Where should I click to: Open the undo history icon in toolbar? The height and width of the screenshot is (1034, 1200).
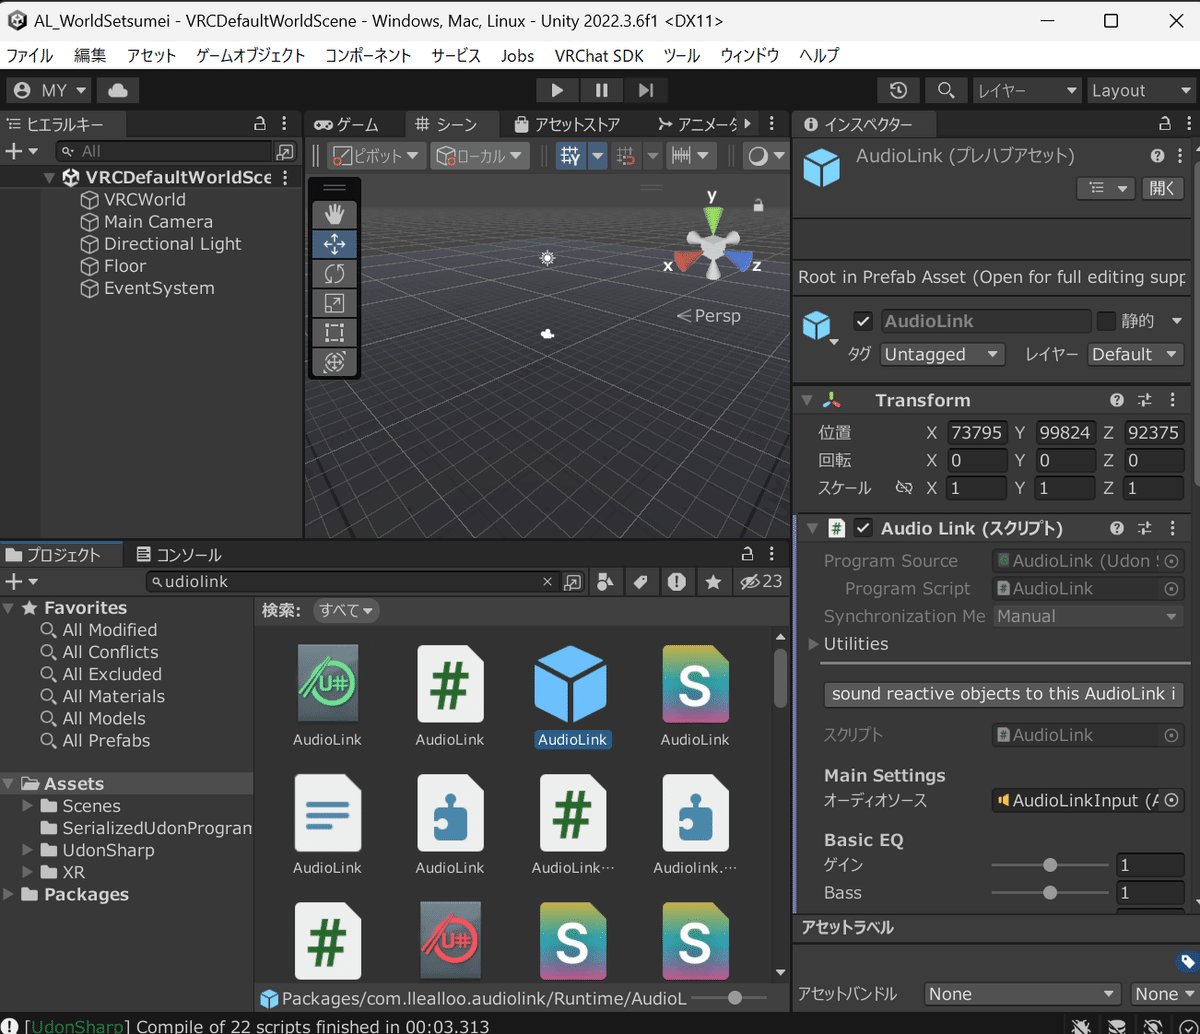point(898,90)
